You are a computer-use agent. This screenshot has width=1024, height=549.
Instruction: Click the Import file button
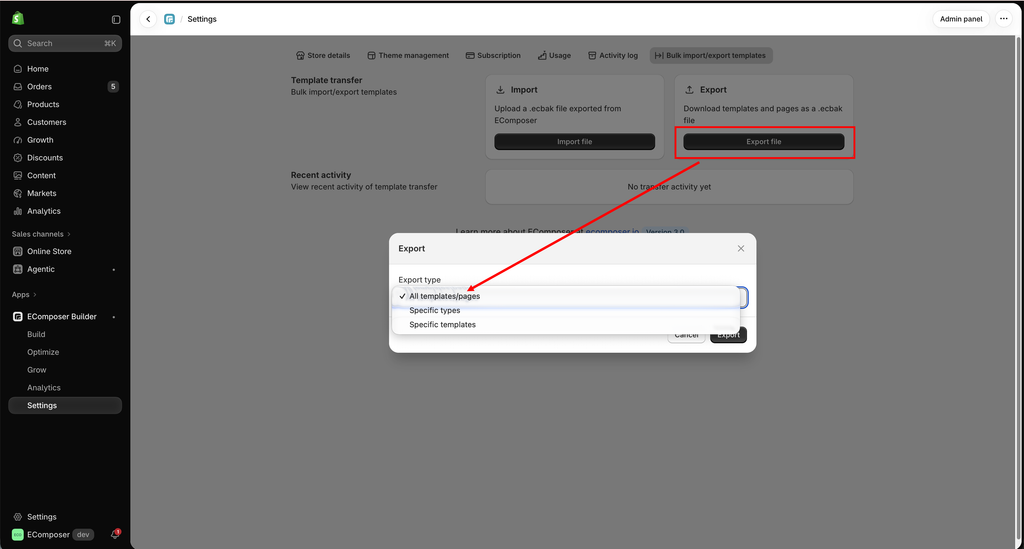pyautogui.click(x=575, y=142)
